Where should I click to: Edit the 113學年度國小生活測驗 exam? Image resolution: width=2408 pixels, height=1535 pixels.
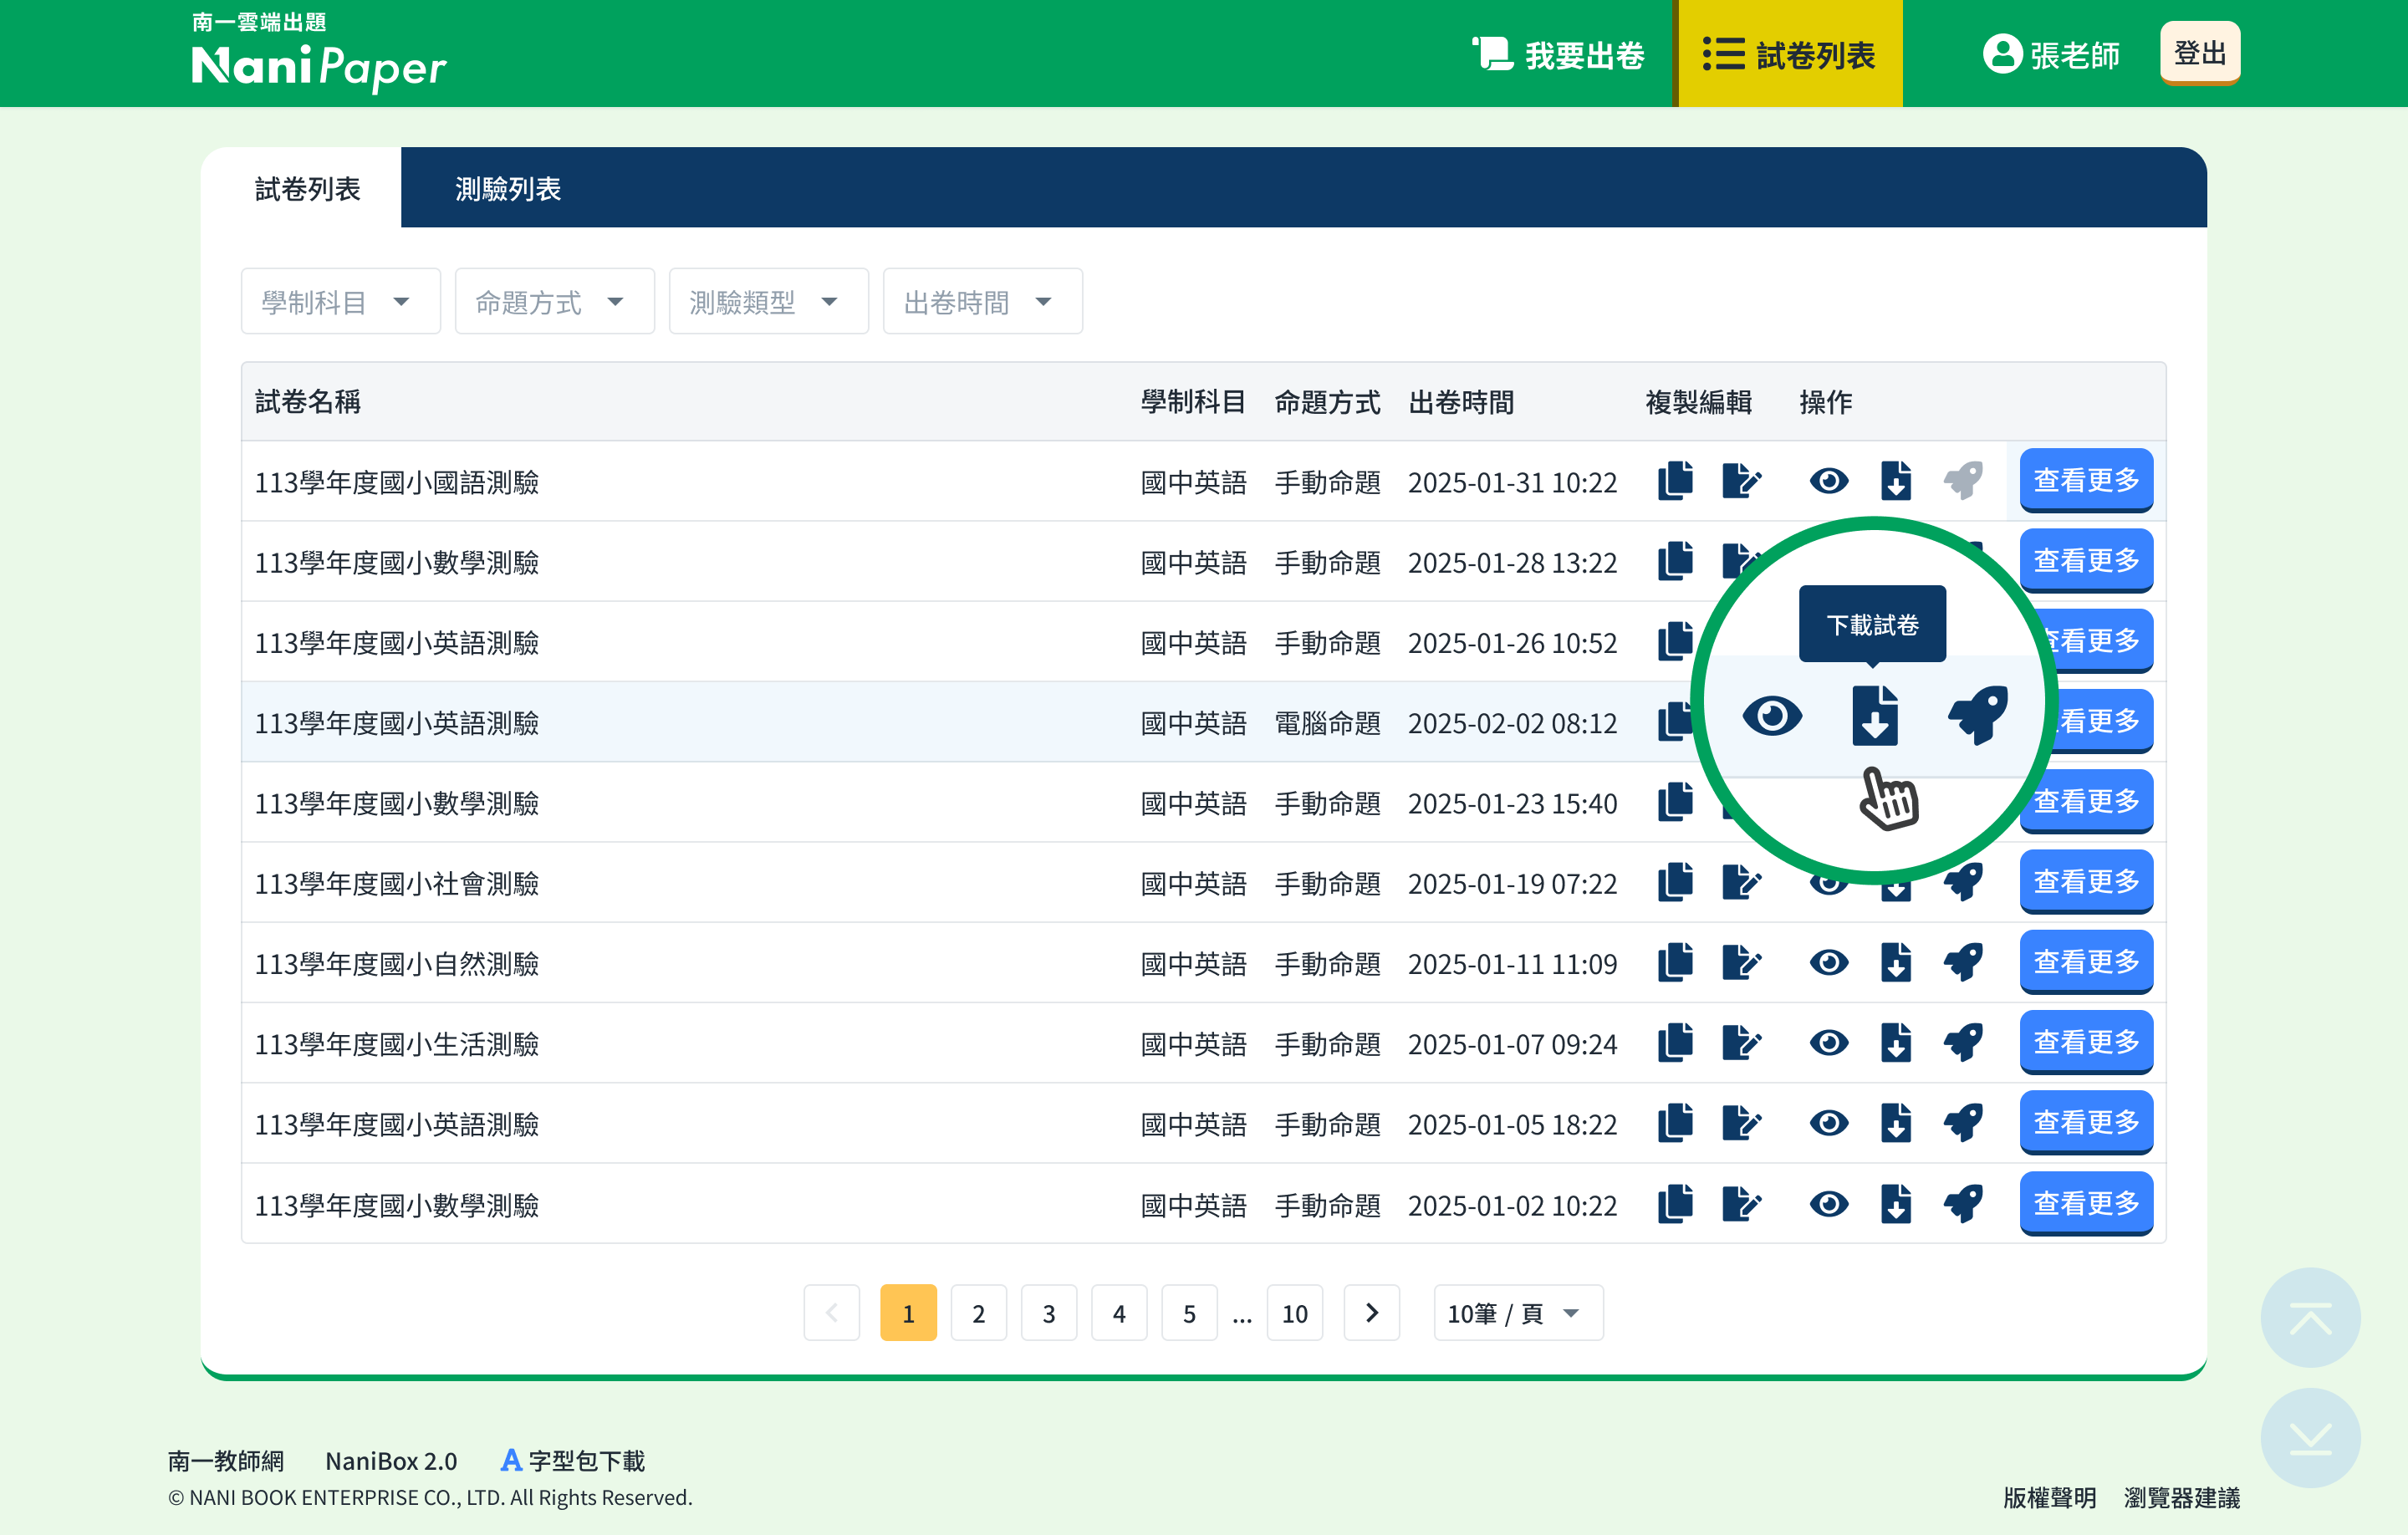coord(1741,1042)
